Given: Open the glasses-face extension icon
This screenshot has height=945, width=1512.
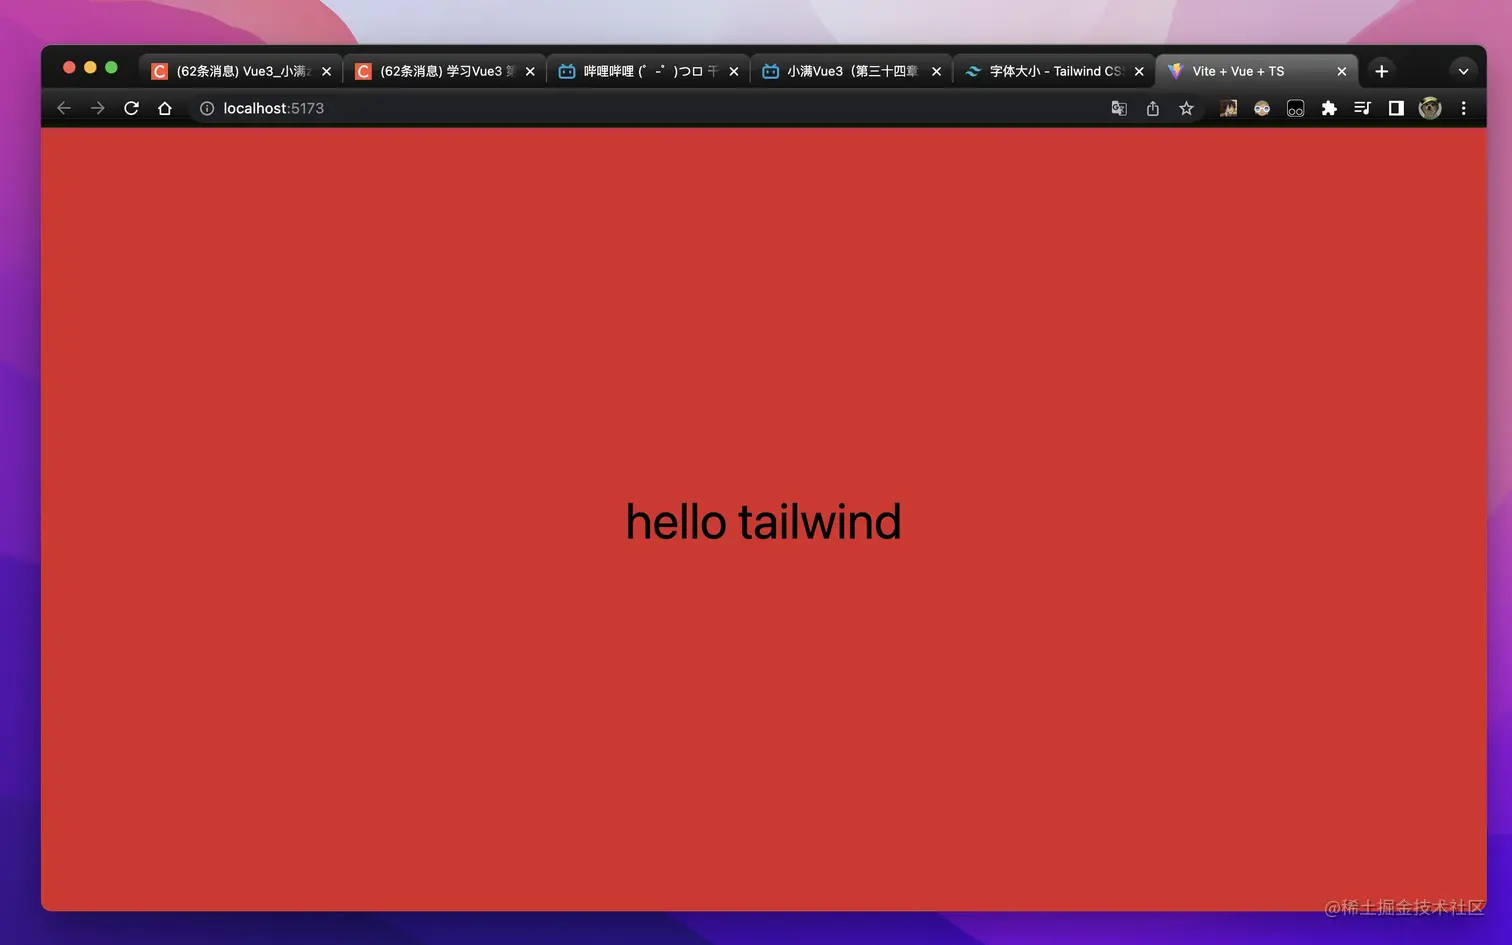Looking at the screenshot, I should point(1262,108).
